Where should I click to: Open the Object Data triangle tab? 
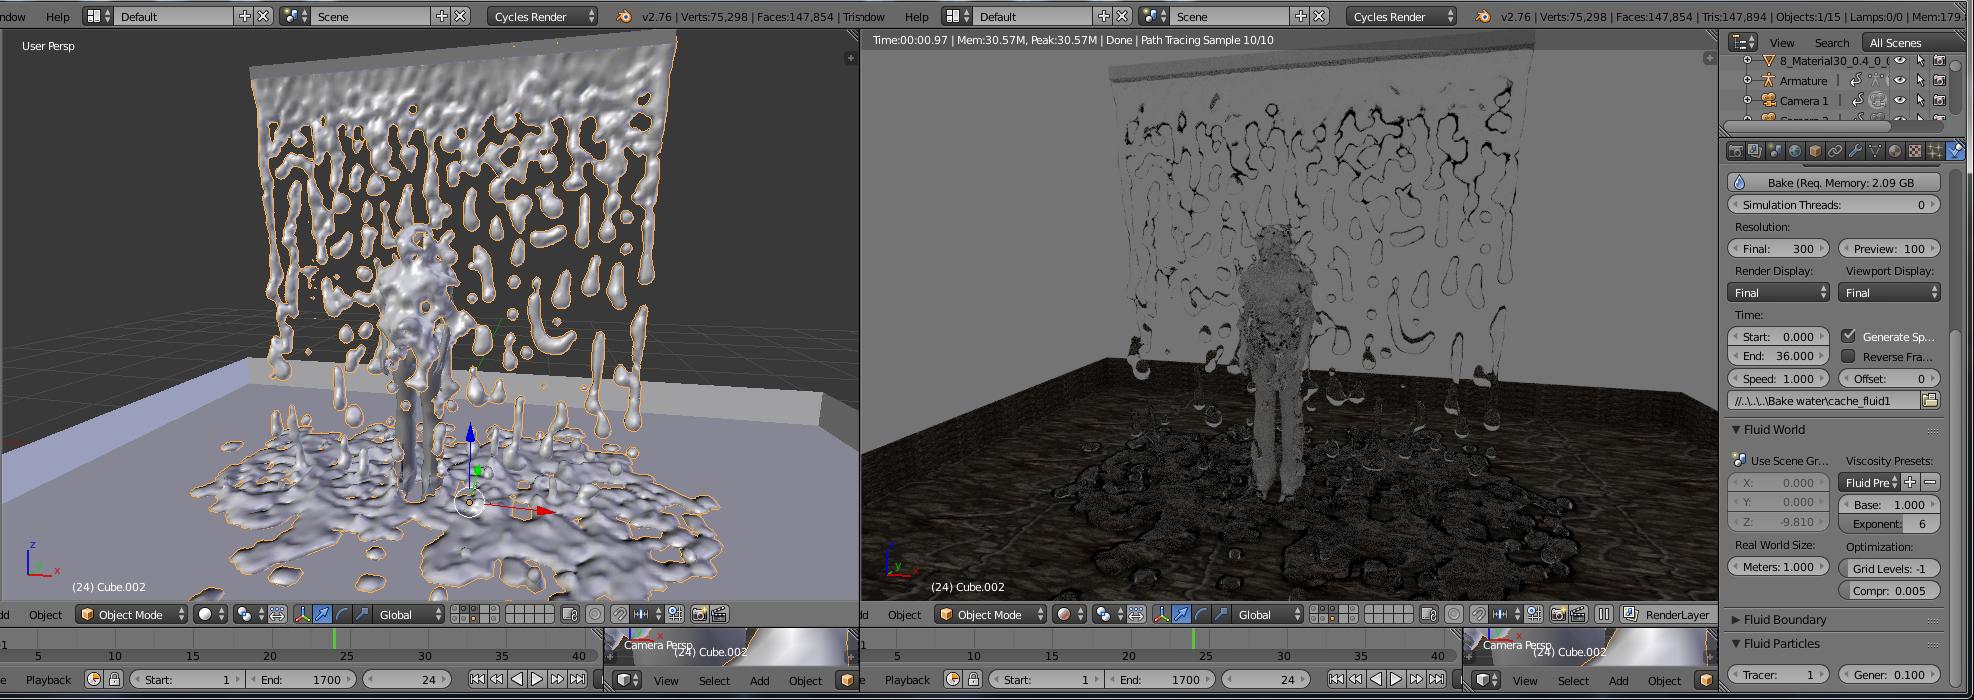[1875, 151]
